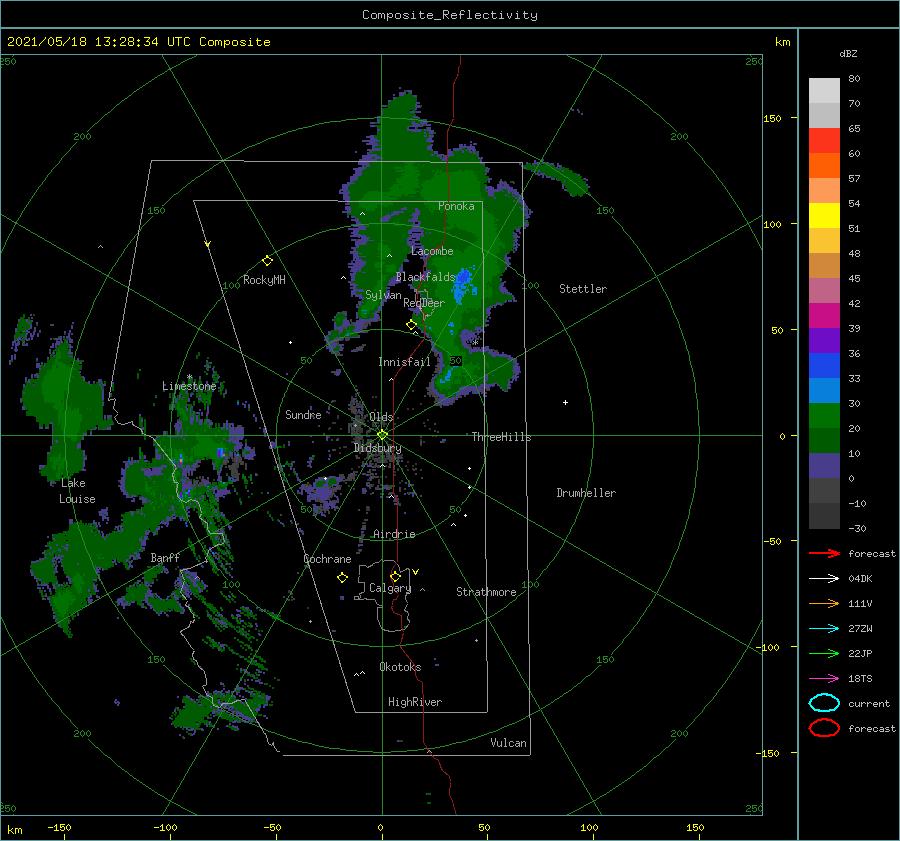Select the red 60-65 dBZ color swatch
Viewport: 900px width, 841px height.
pyautogui.click(x=824, y=141)
